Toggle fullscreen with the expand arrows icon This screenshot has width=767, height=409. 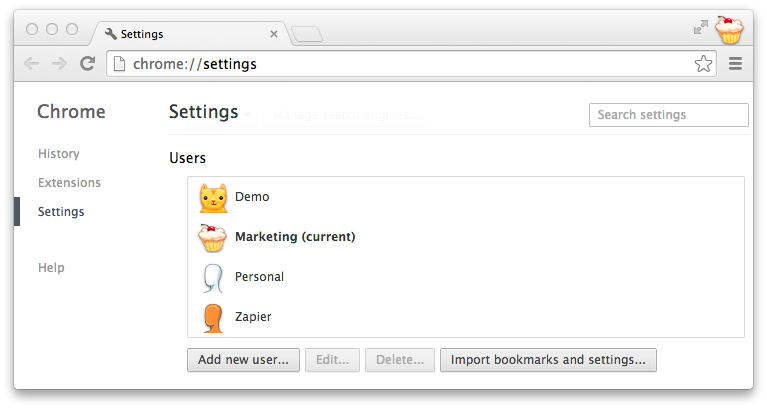[x=700, y=28]
